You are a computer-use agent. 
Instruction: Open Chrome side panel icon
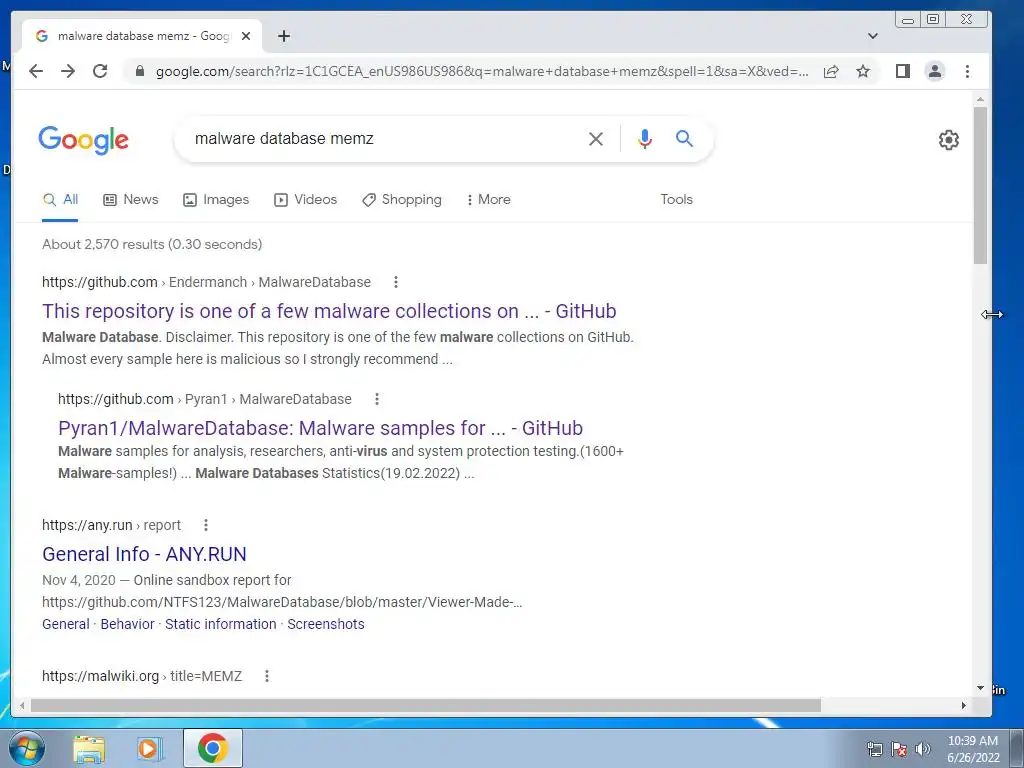pos(903,71)
